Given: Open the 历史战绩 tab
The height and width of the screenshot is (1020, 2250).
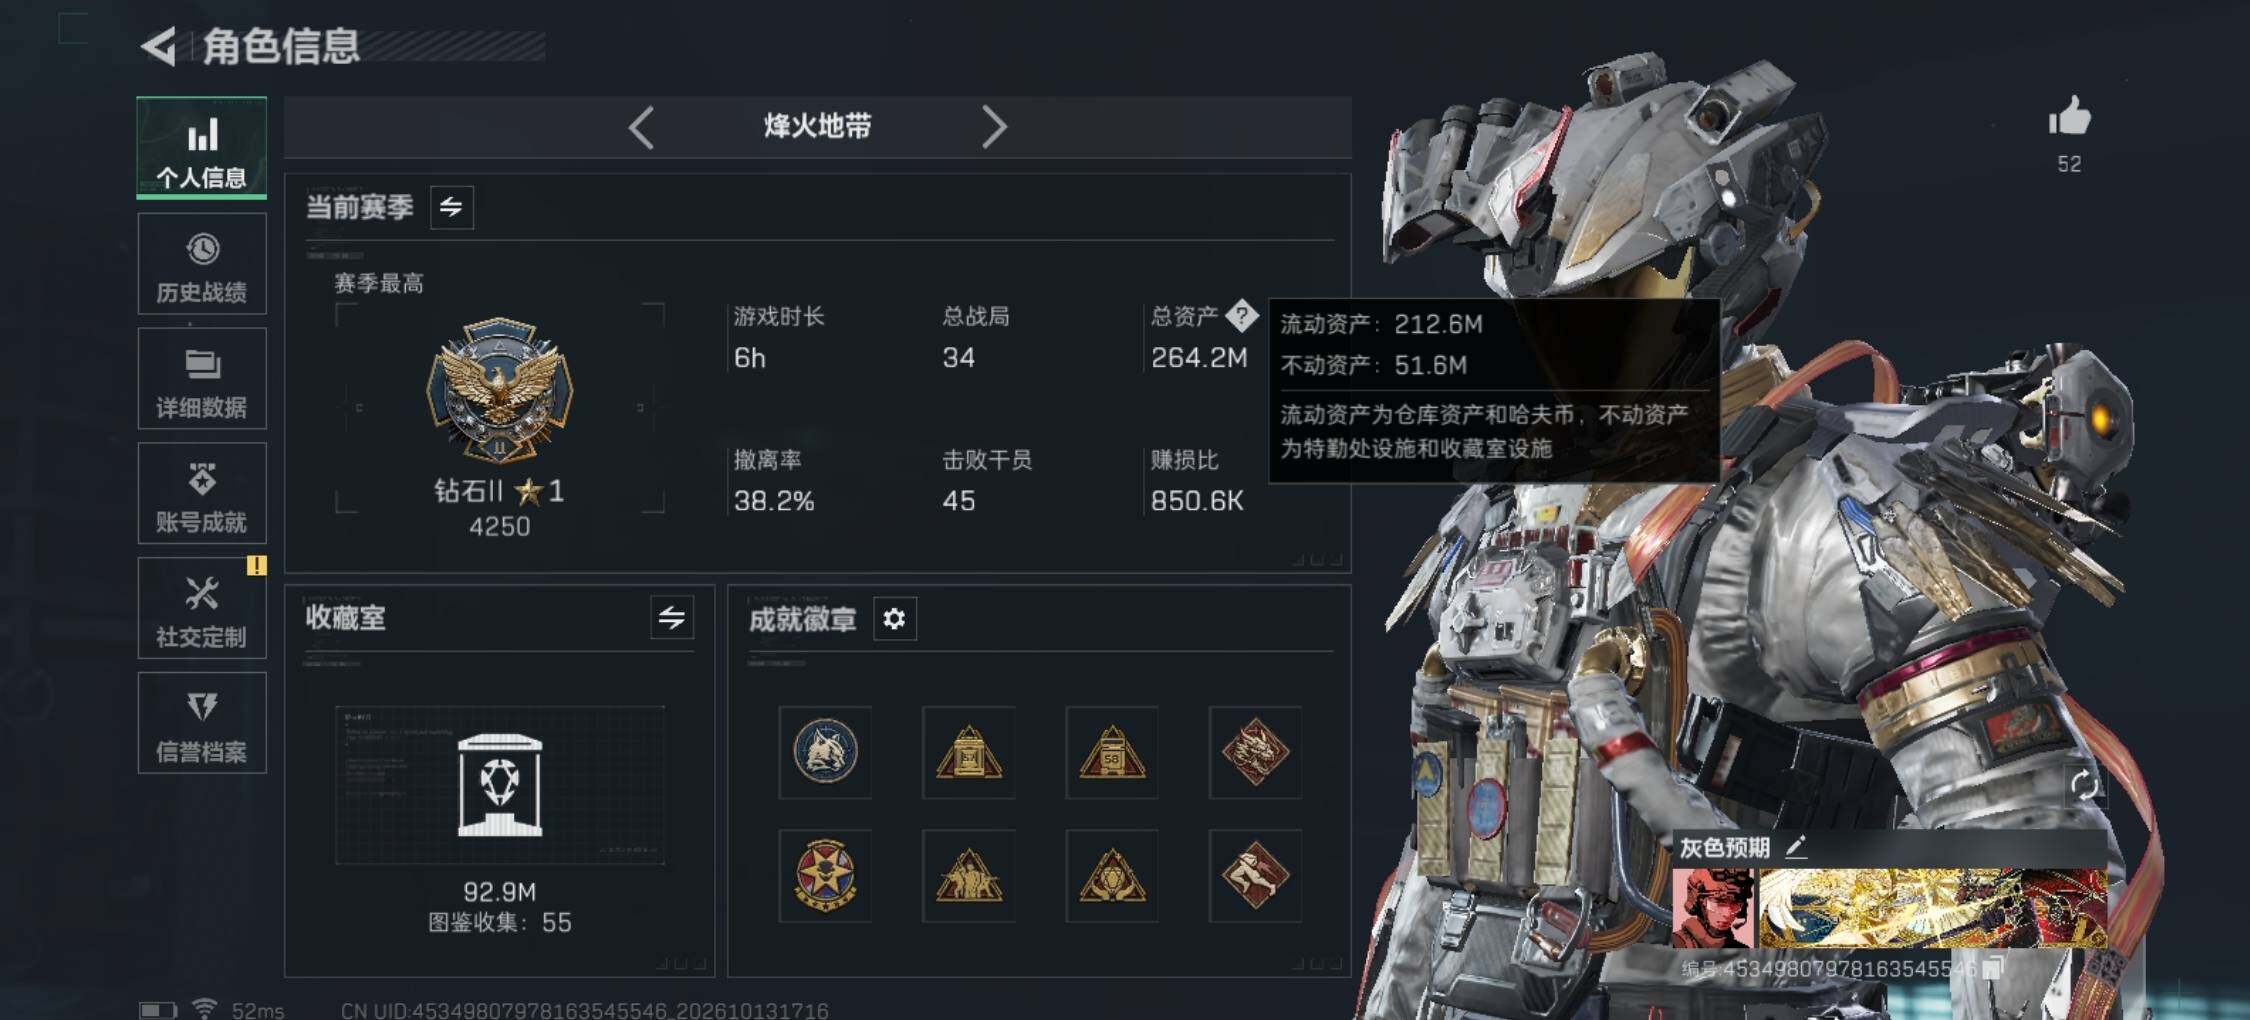Looking at the screenshot, I should pos(202,264).
